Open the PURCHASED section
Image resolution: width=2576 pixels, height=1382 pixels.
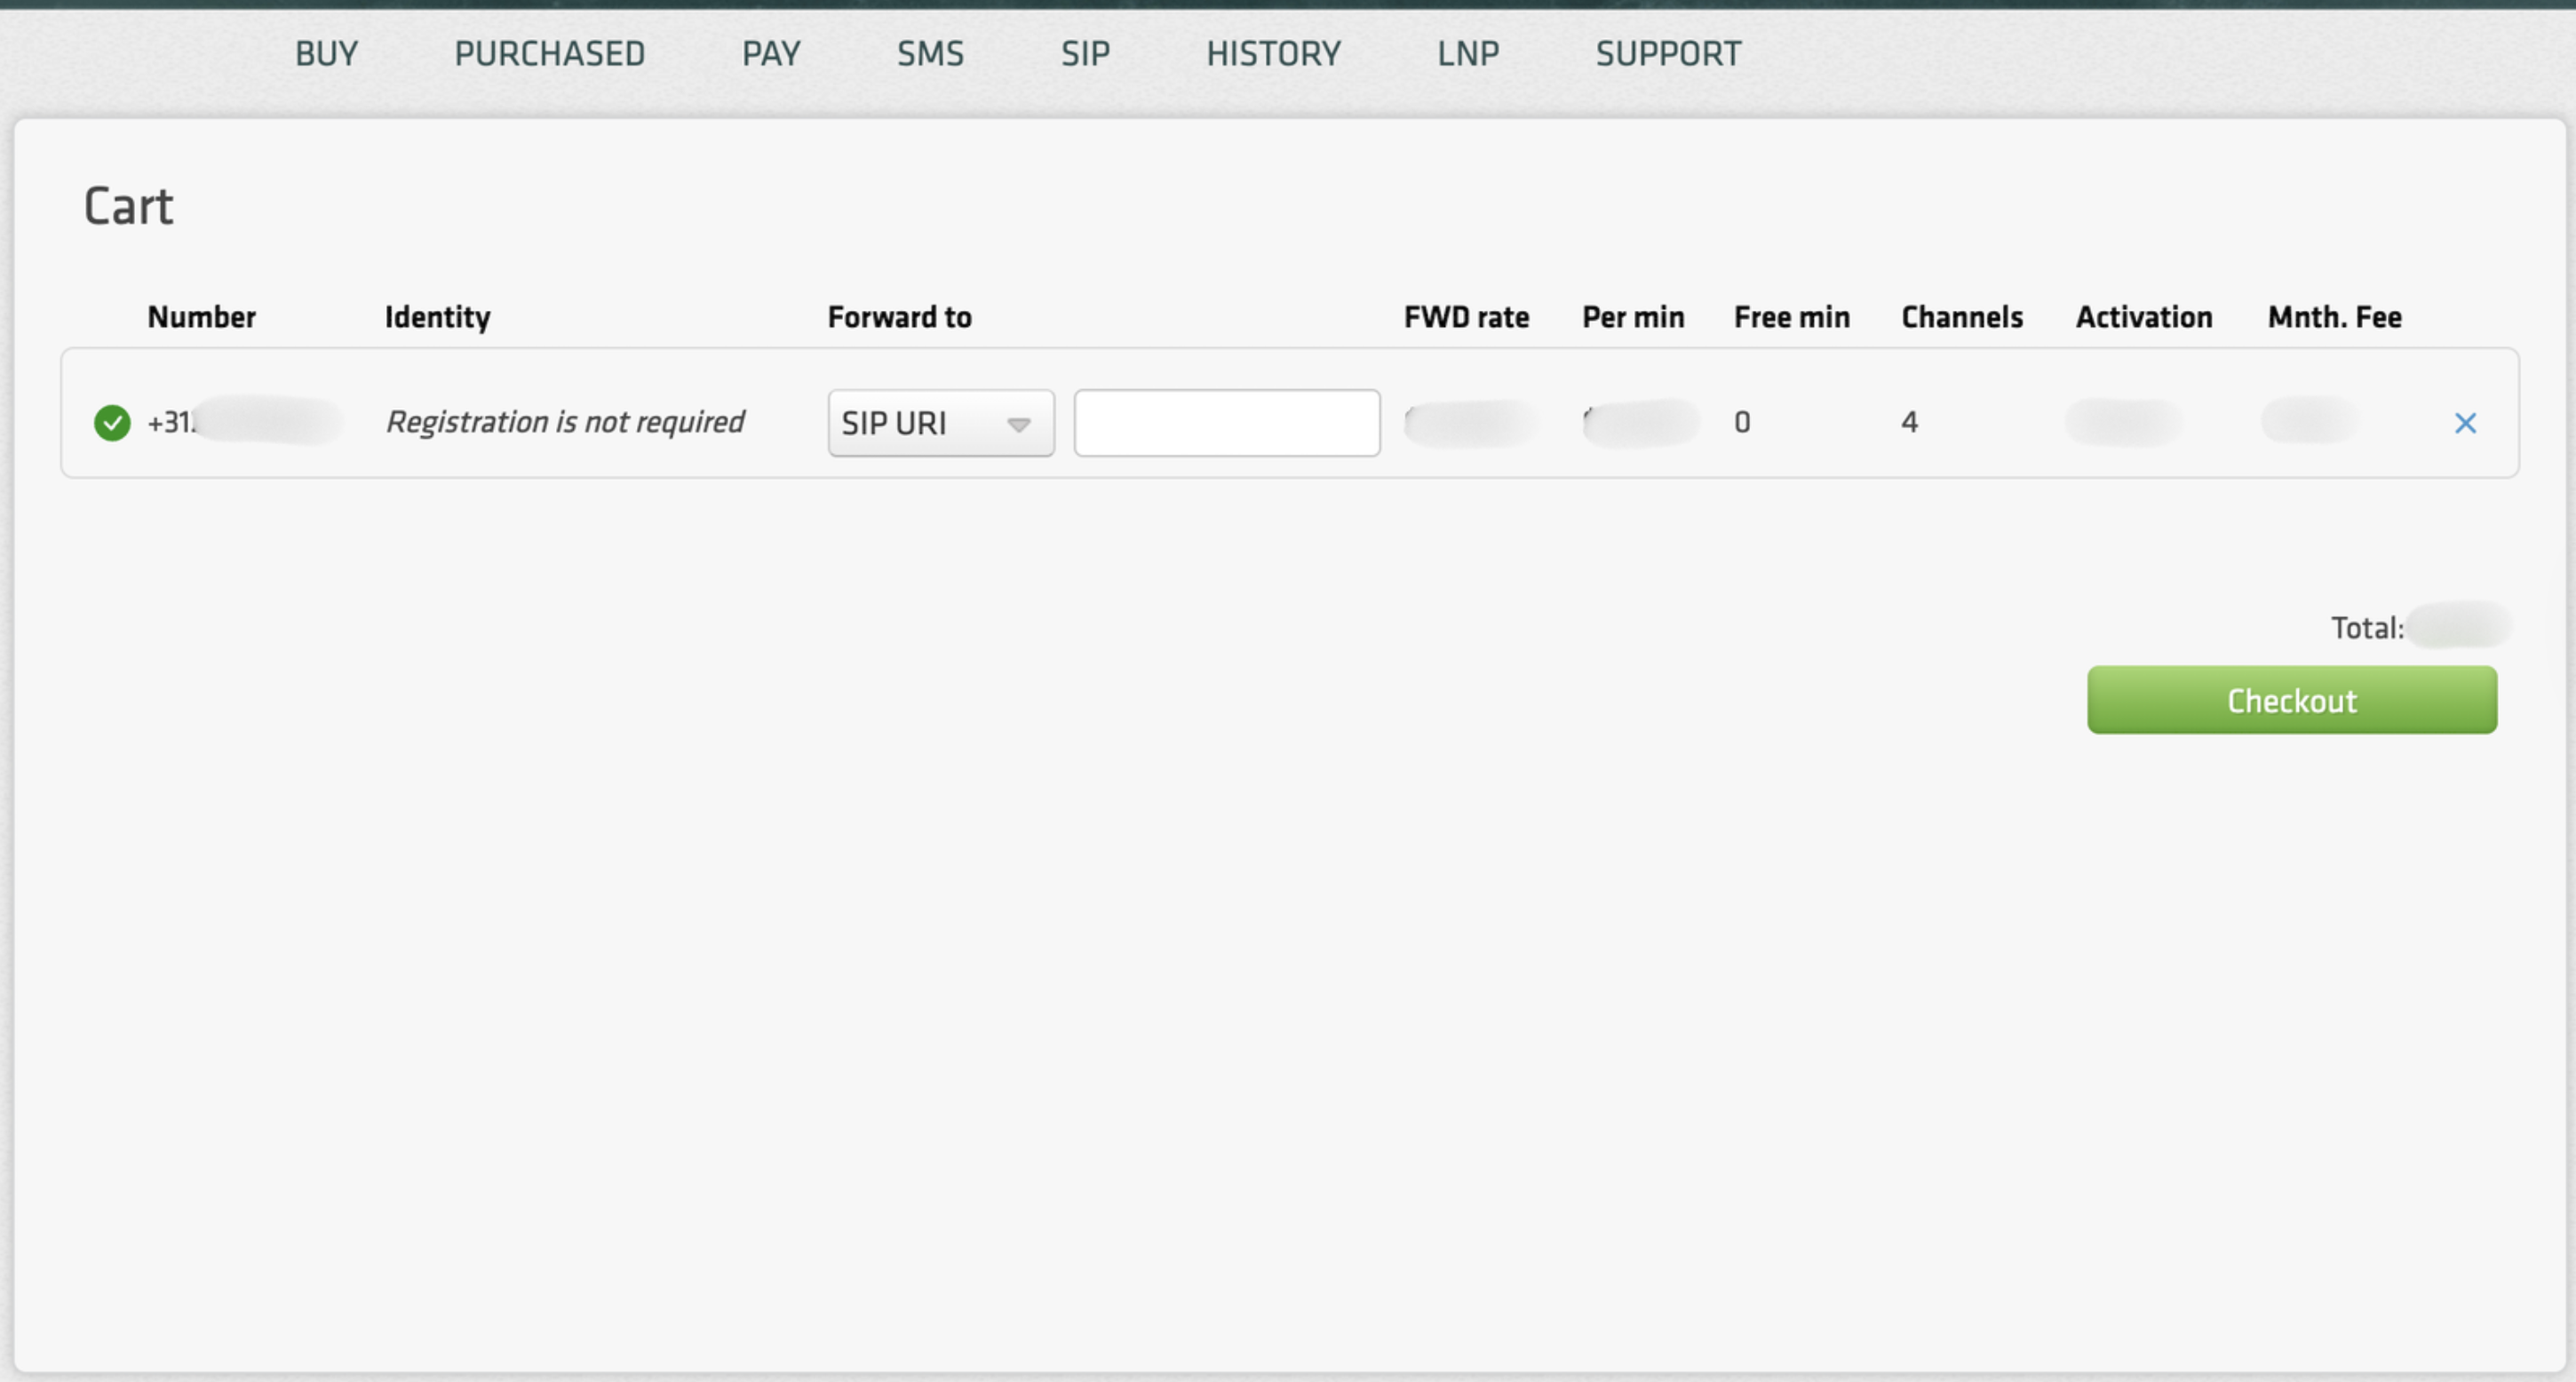pyautogui.click(x=549, y=54)
